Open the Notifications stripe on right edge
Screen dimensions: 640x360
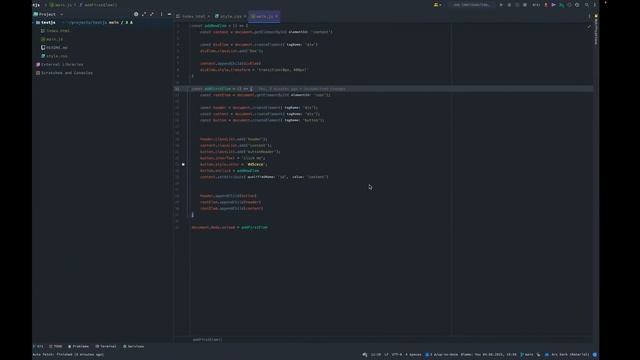pyautogui.click(x=596, y=29)
